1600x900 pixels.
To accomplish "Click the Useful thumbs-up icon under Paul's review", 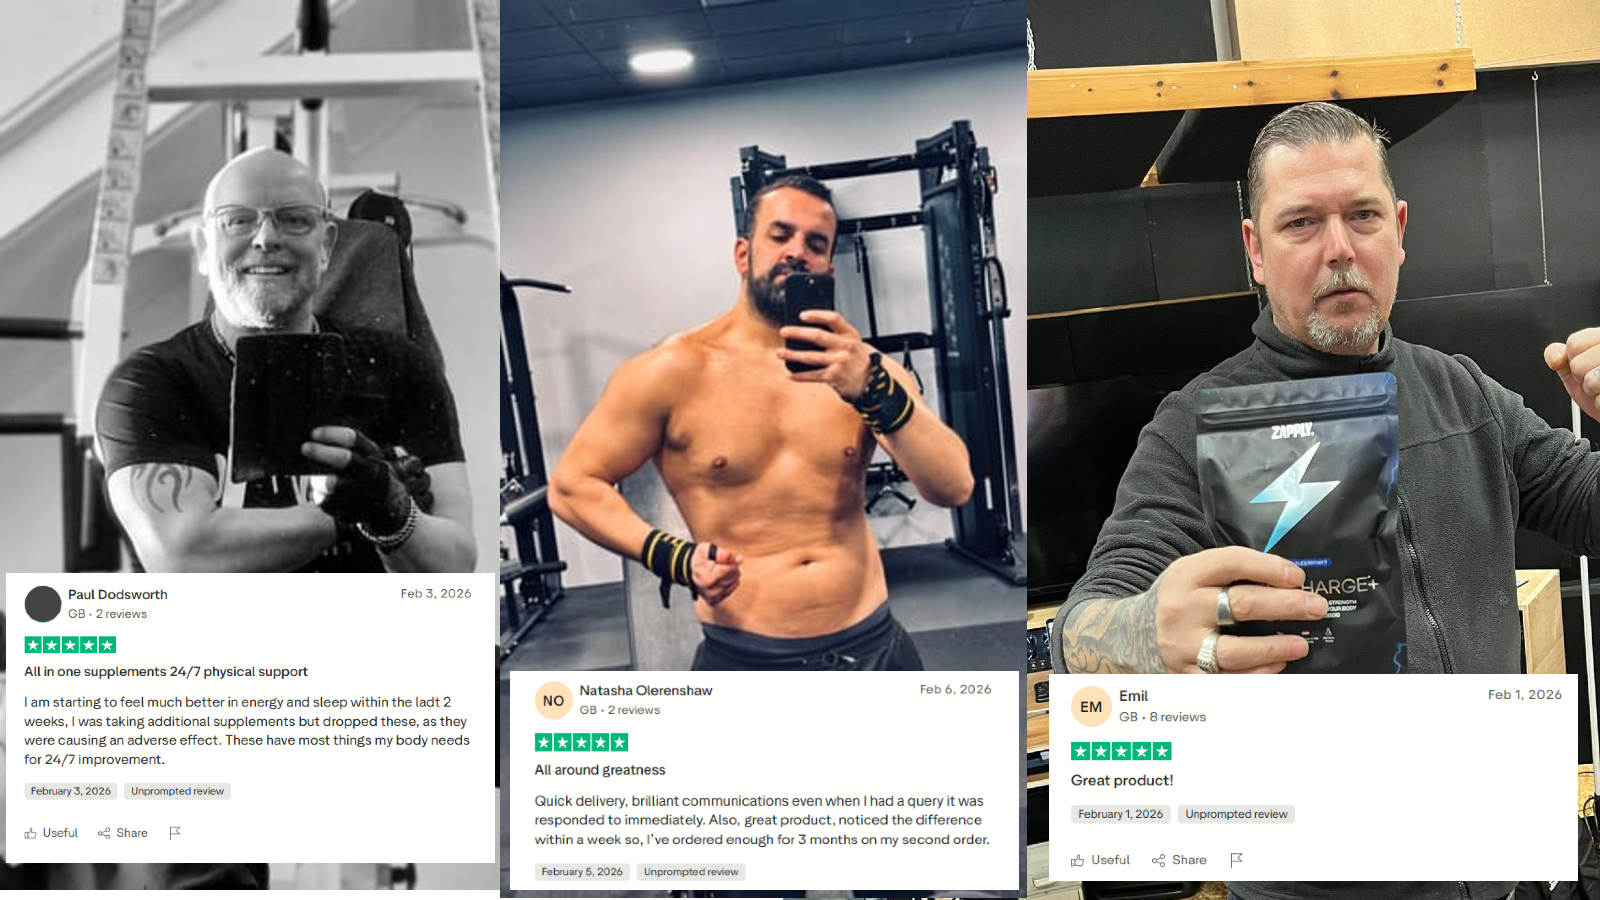I will (x=31, y=833).
